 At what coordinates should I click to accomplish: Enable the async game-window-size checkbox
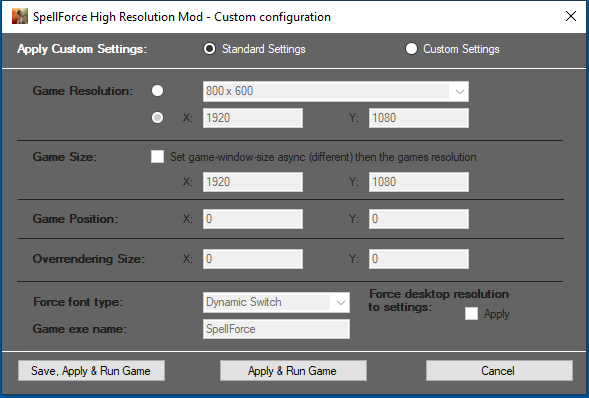tap(157, 157)
